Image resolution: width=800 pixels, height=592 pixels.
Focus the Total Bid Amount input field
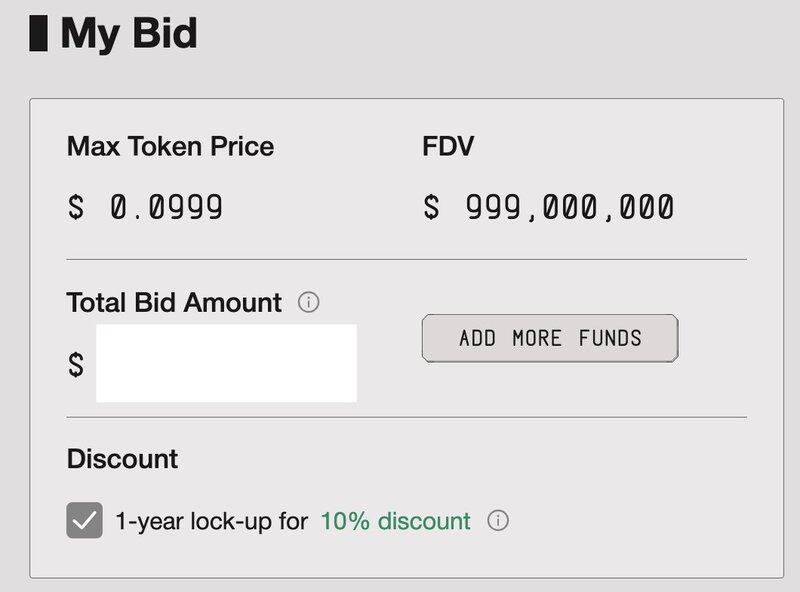(x=226, y=363)
